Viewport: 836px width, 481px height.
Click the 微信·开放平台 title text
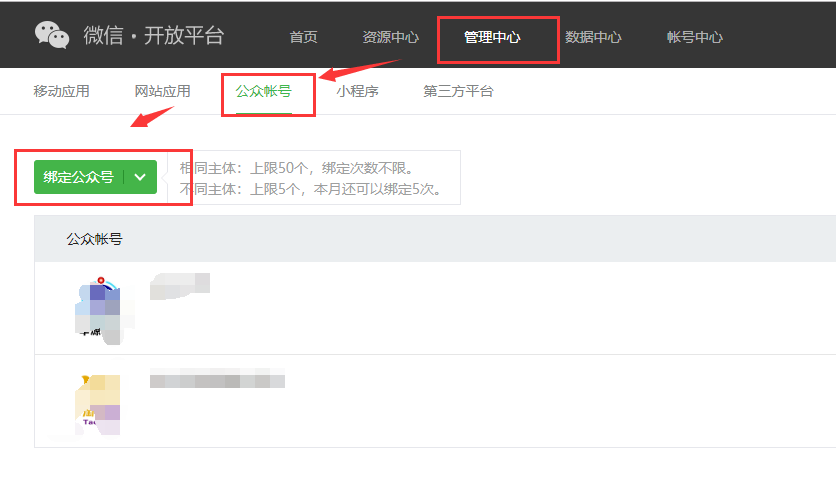[154, 35]
